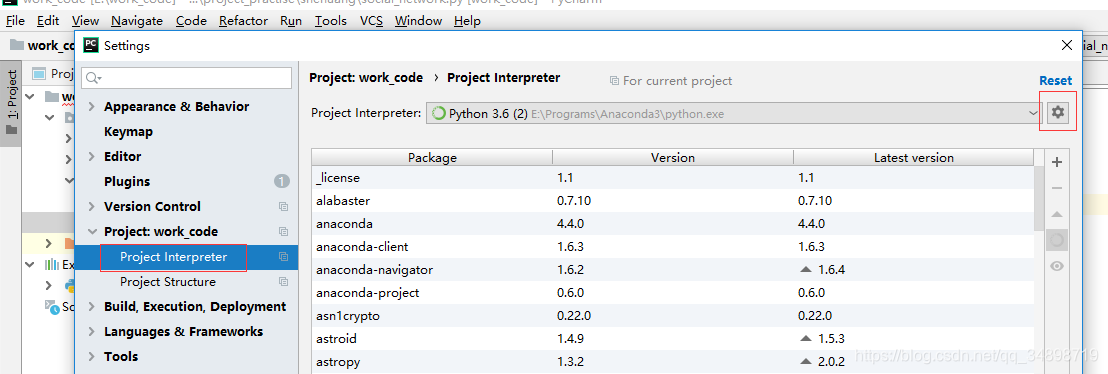Click the Conda loading circle icon in the Project Interpreter dropdown
1108x374 pixels.
pos(439,113)
